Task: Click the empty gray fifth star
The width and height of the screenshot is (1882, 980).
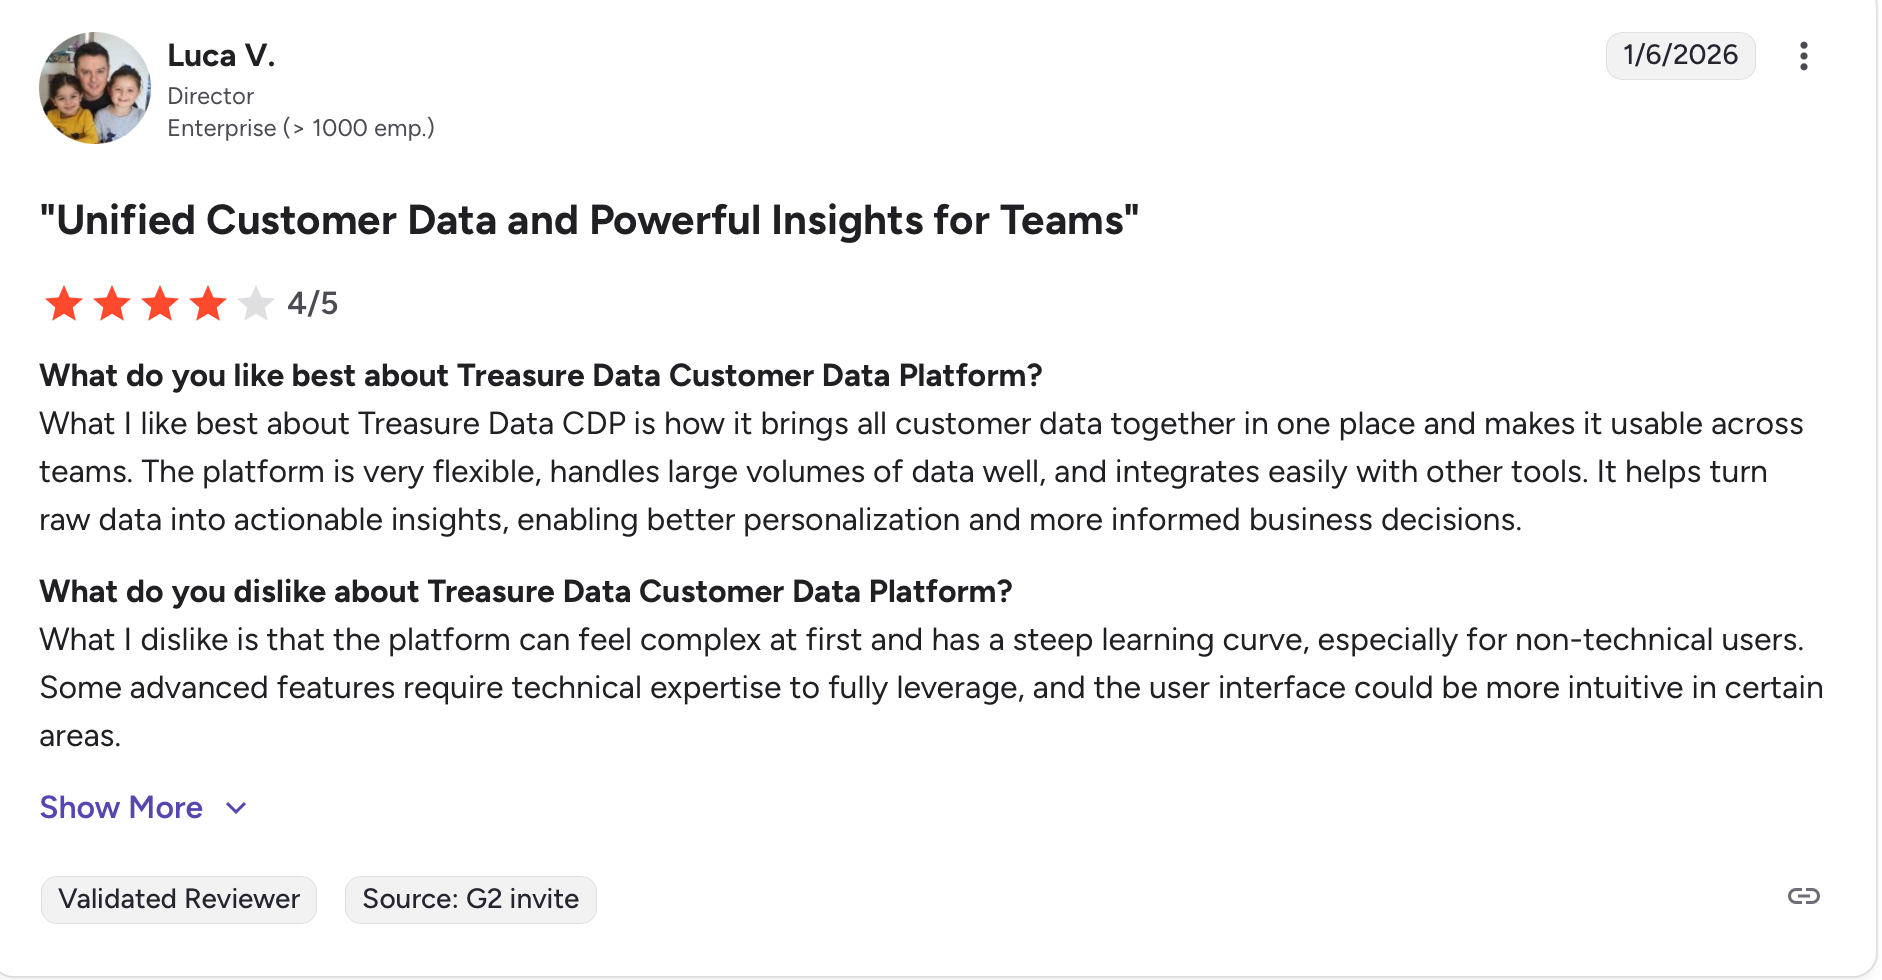Action: tap(256, 303)
